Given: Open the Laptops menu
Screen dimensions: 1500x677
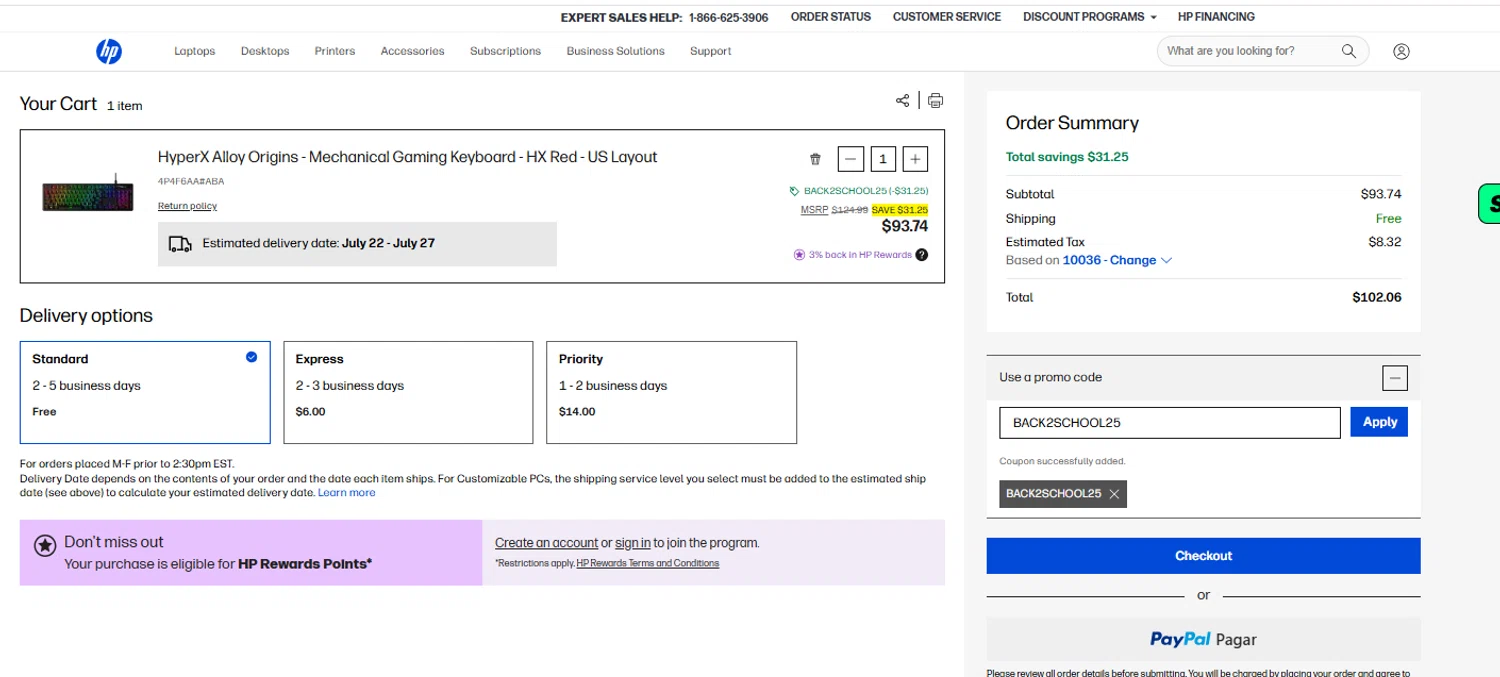Looking at the screenshot, I should [x=195, y=51].
